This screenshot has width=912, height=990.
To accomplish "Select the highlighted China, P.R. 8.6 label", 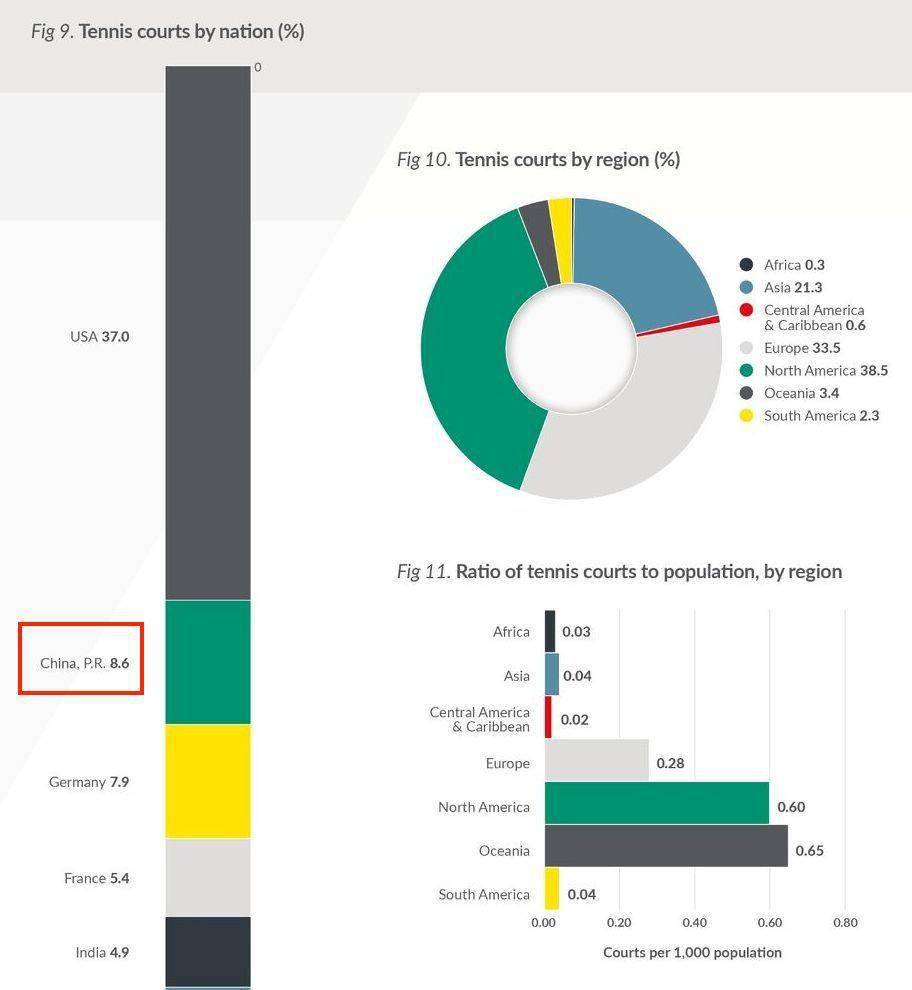I will tap(85, 663).
